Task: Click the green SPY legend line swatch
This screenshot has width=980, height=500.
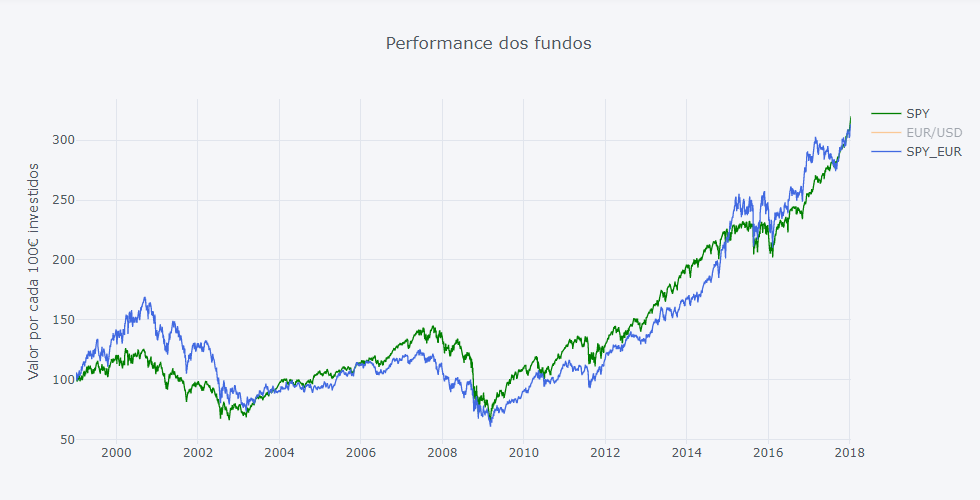Action: point(886,114)
